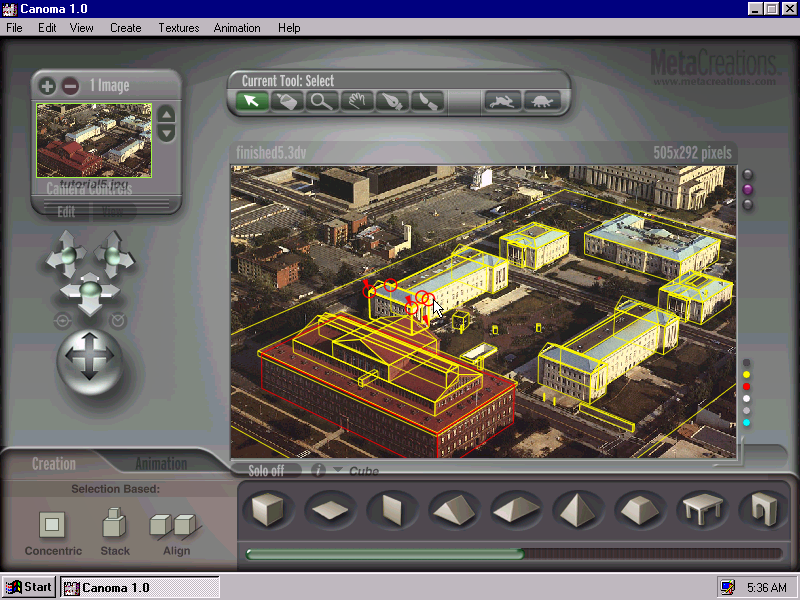Viewport: 800px width, 600px height.
Task: Apply Align selection-based creation
Action: [176, 527]
